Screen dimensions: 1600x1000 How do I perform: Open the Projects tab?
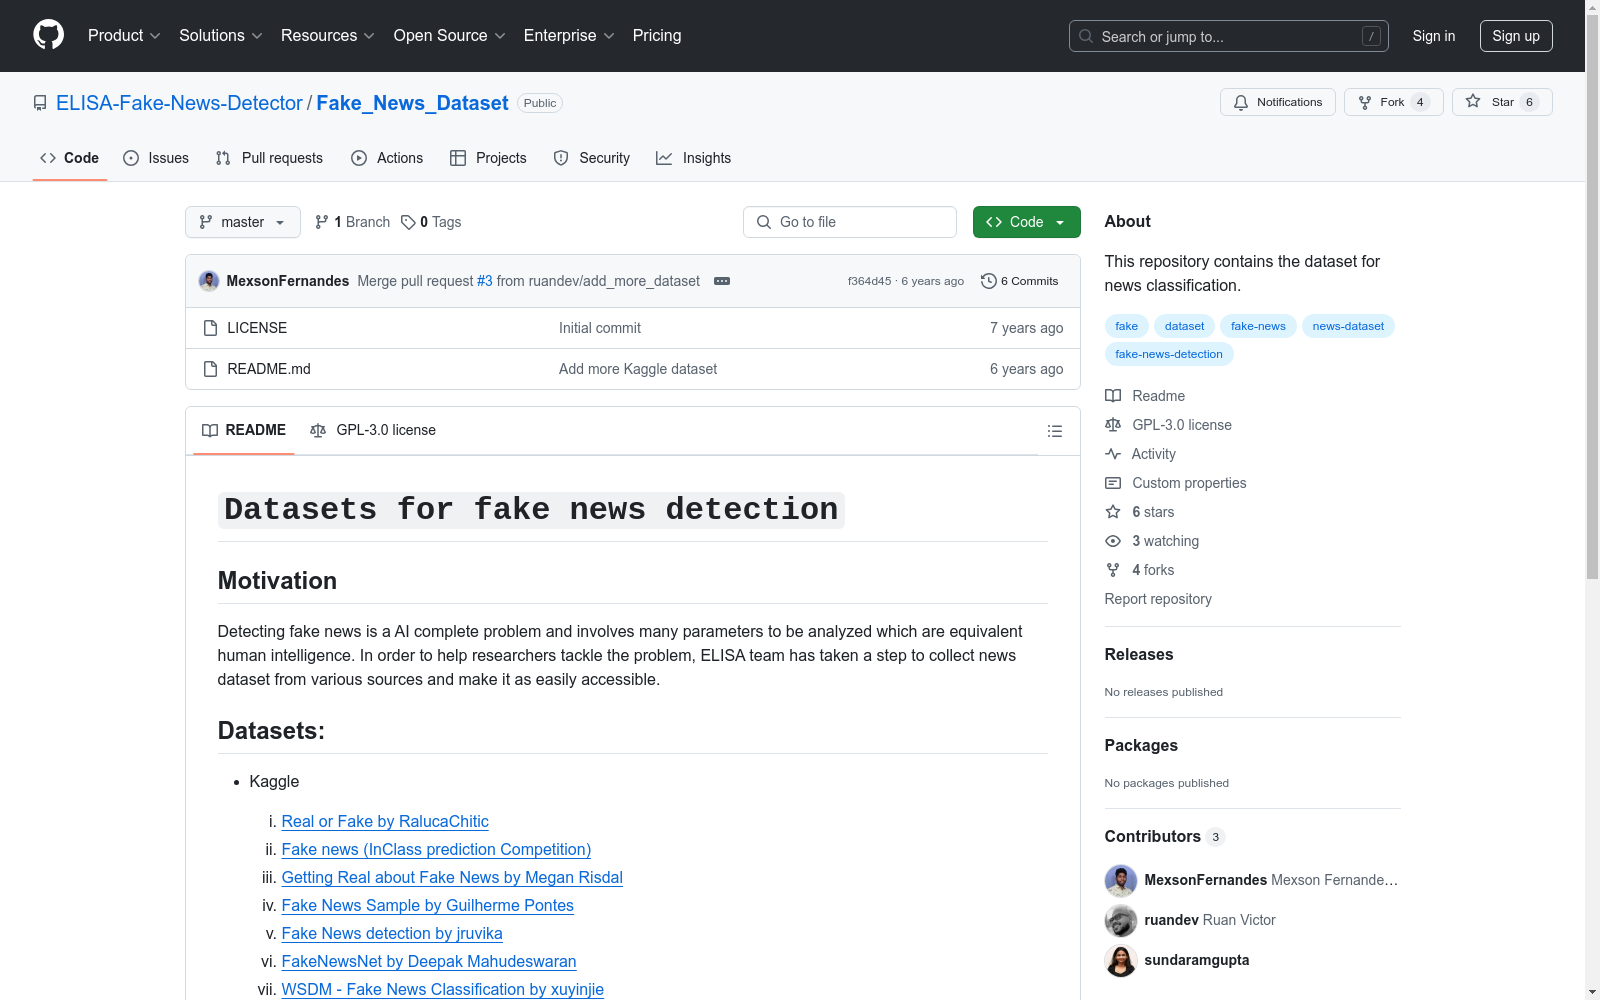pos(488,158)
